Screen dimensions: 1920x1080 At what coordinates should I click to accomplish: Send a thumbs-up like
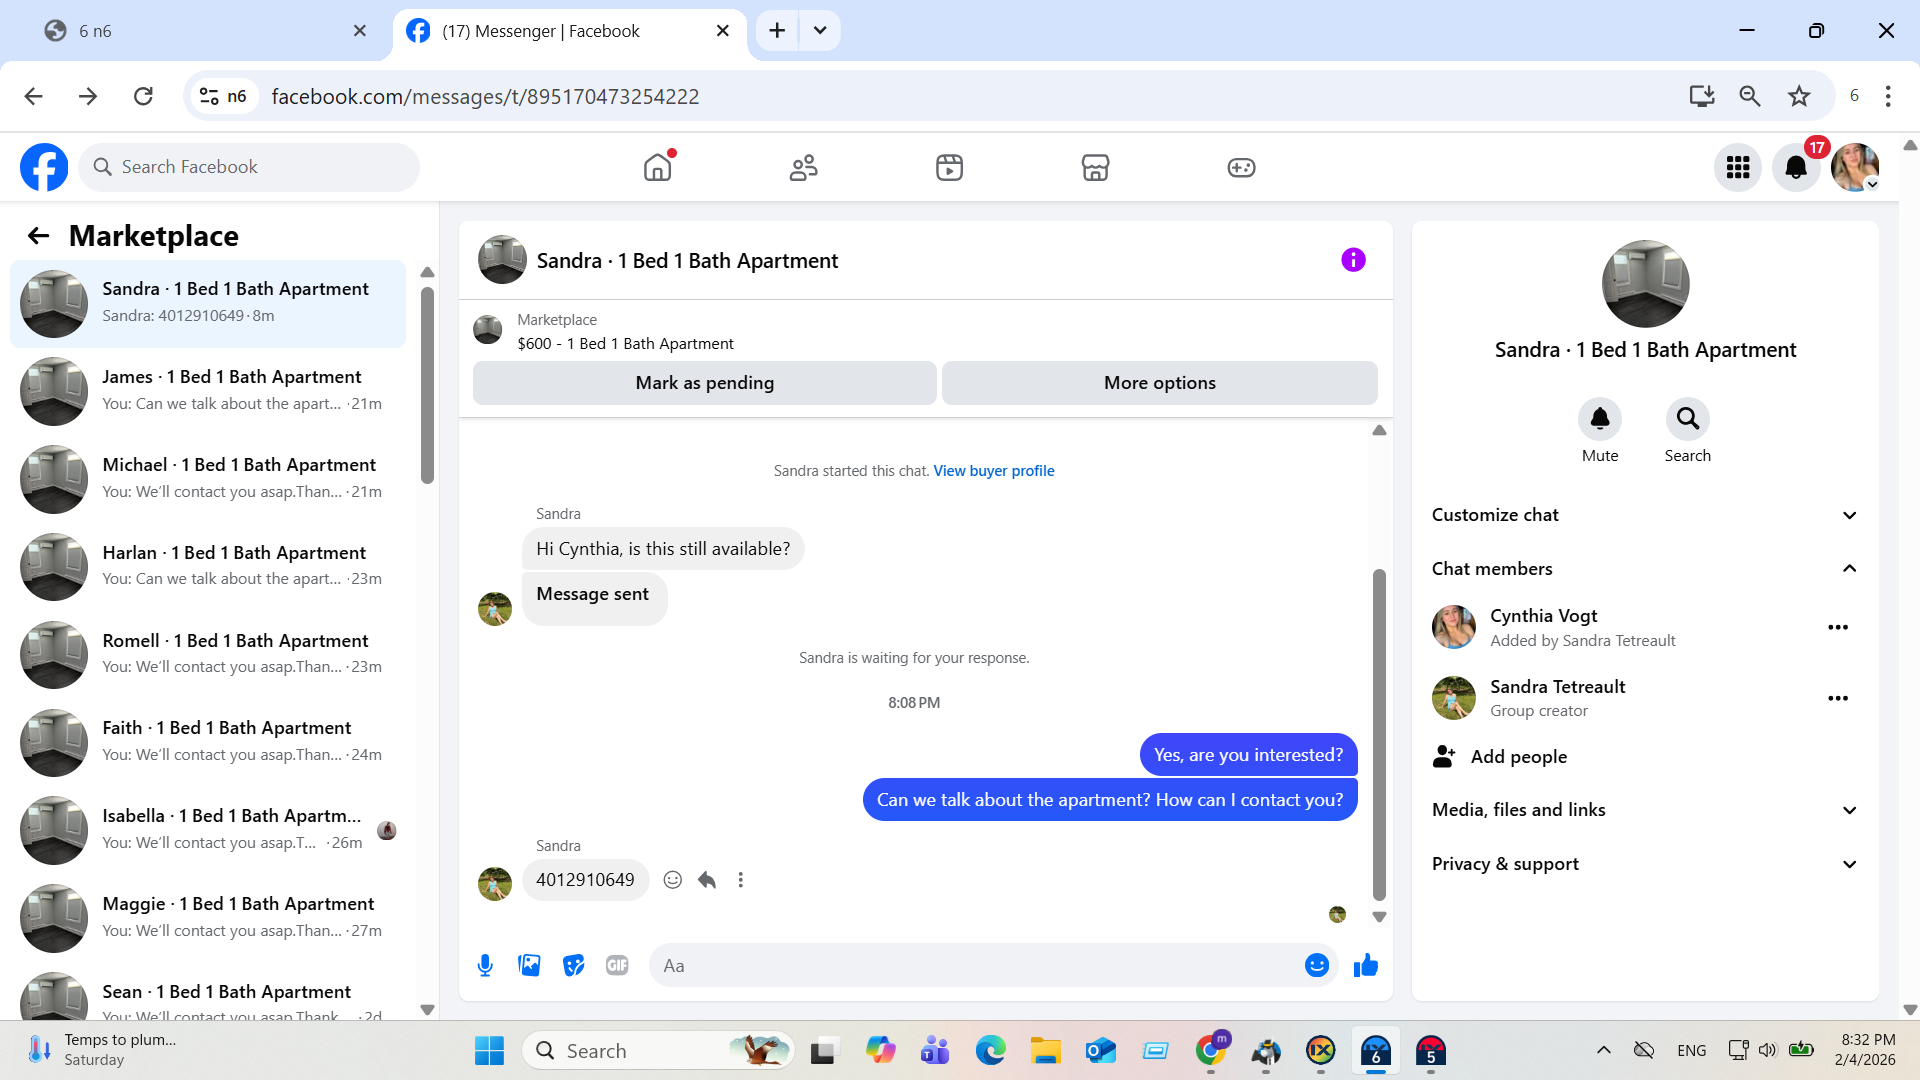[1365, 965]
